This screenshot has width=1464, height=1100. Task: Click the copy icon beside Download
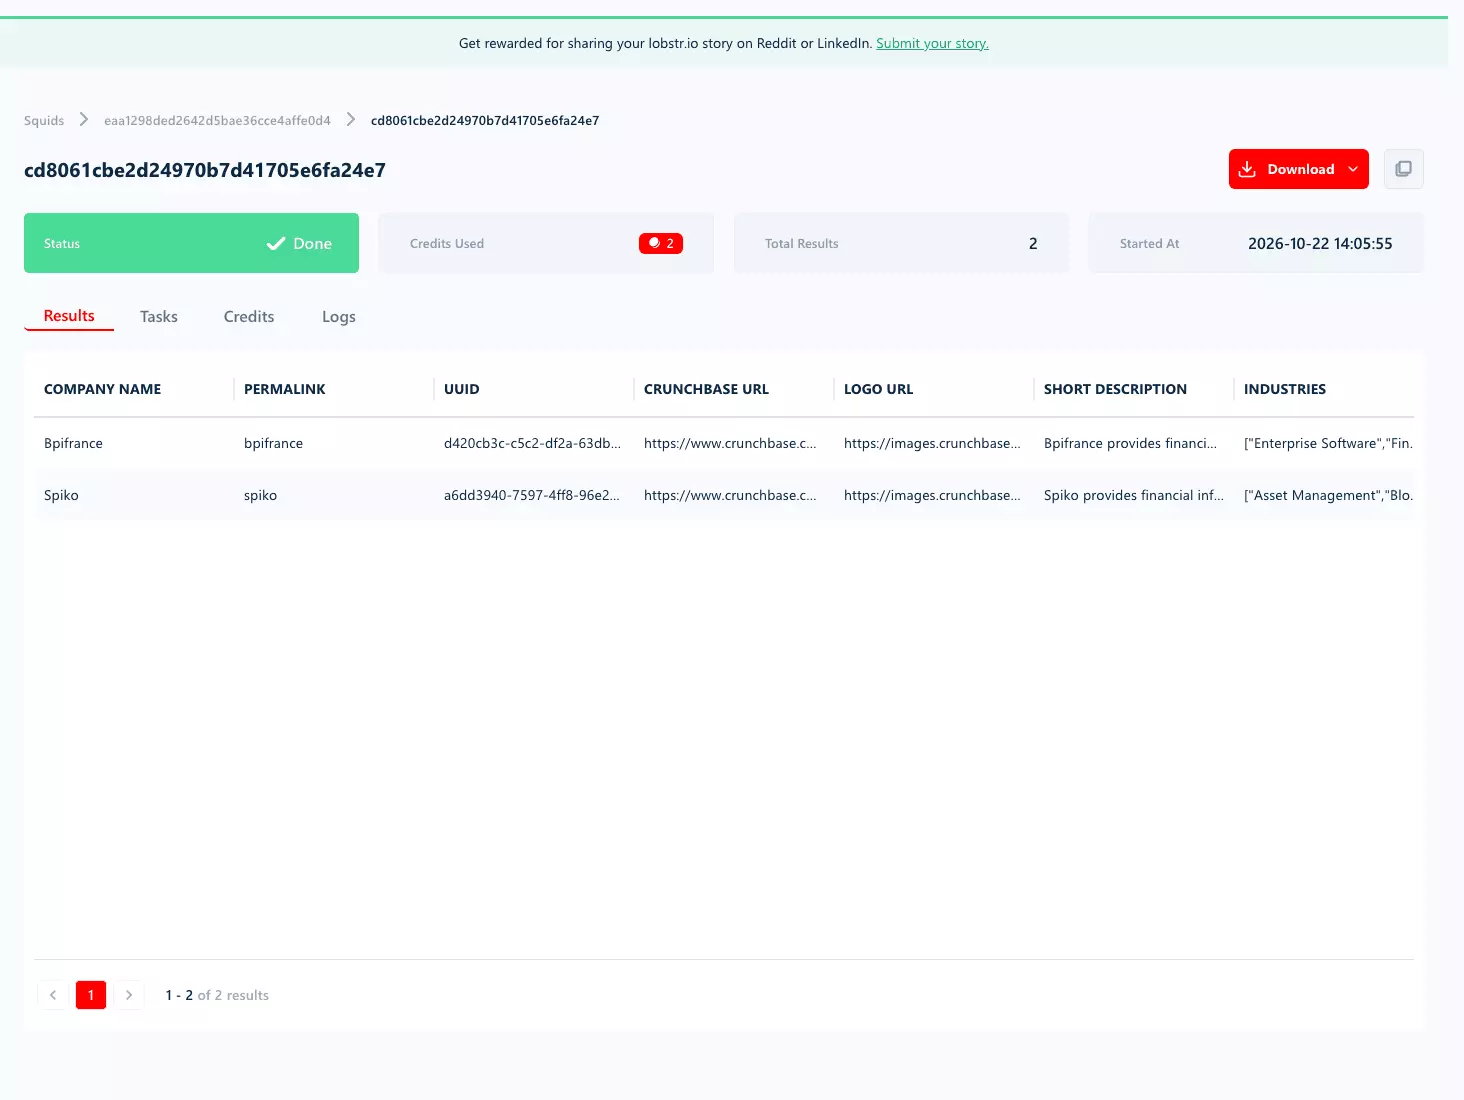1403,169
